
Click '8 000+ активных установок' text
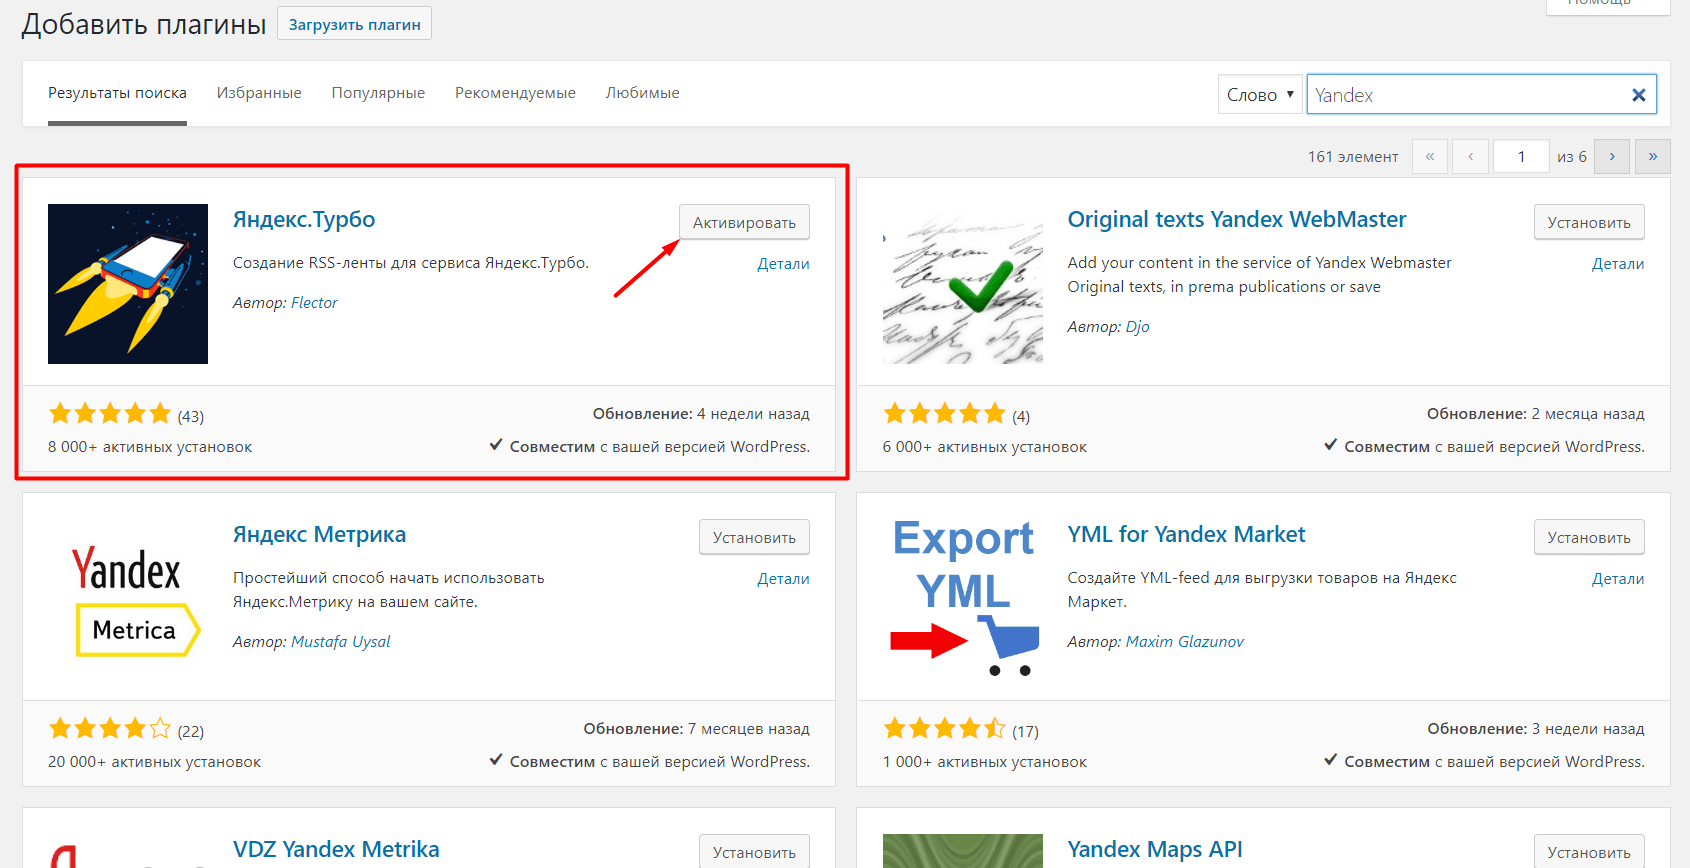(150, 447)
